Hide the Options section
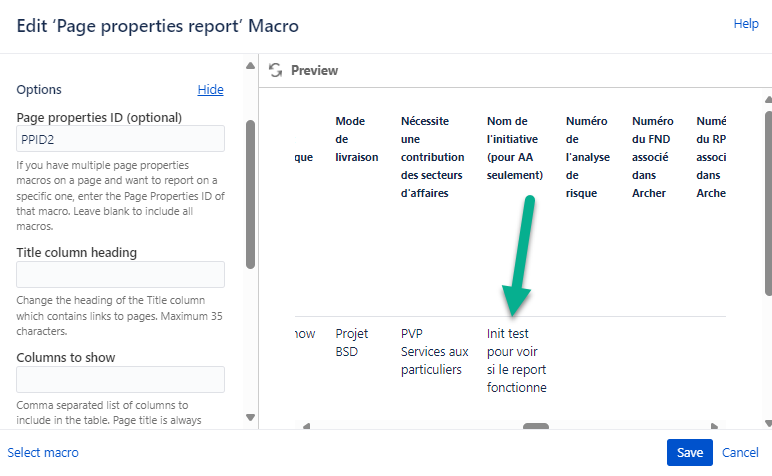 pyautogui.click(x=211, y=90)
